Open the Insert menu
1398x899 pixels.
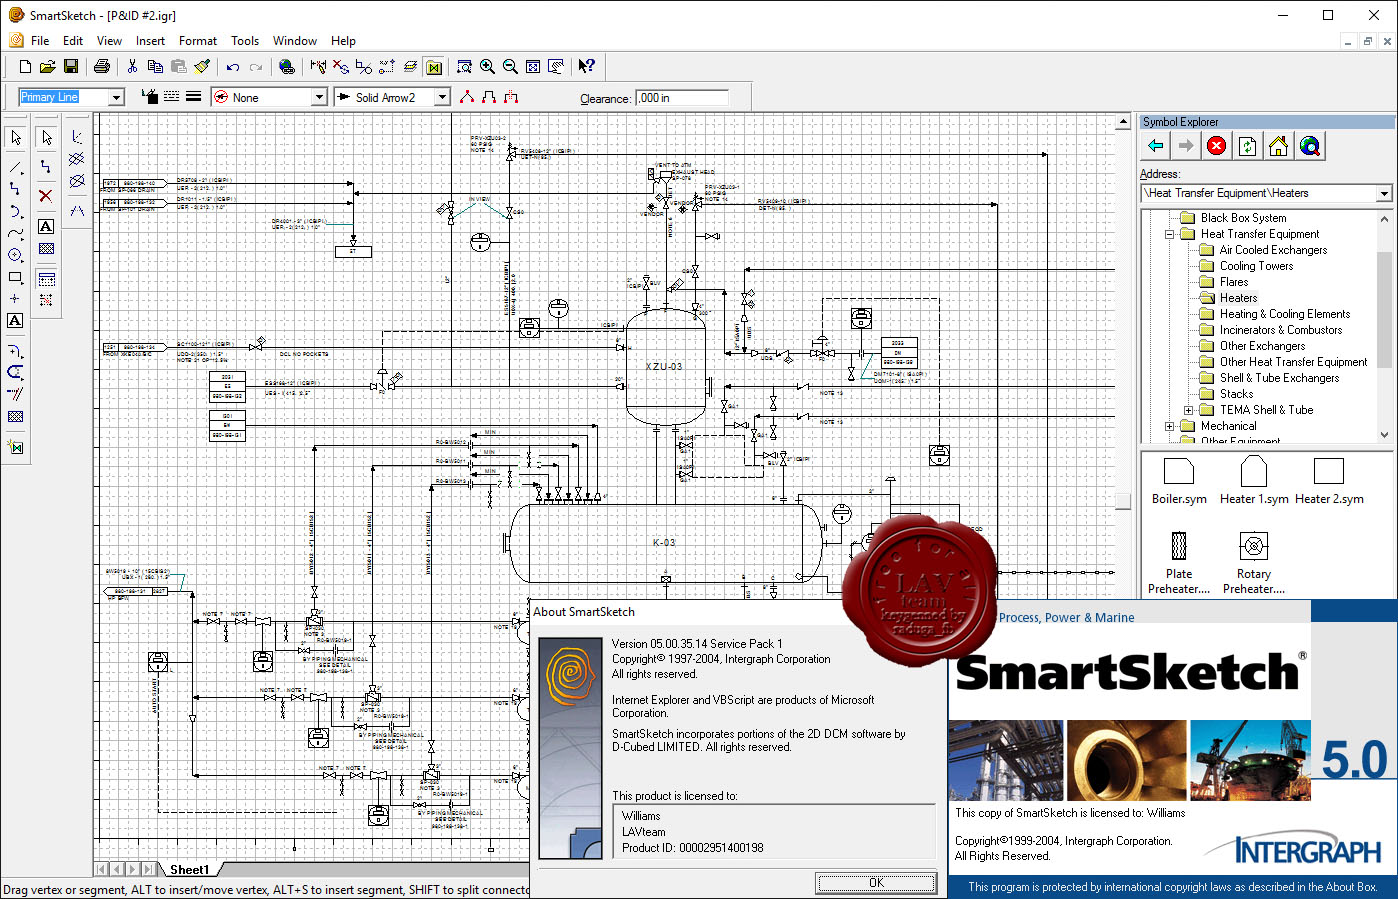[x=150, y=41]
